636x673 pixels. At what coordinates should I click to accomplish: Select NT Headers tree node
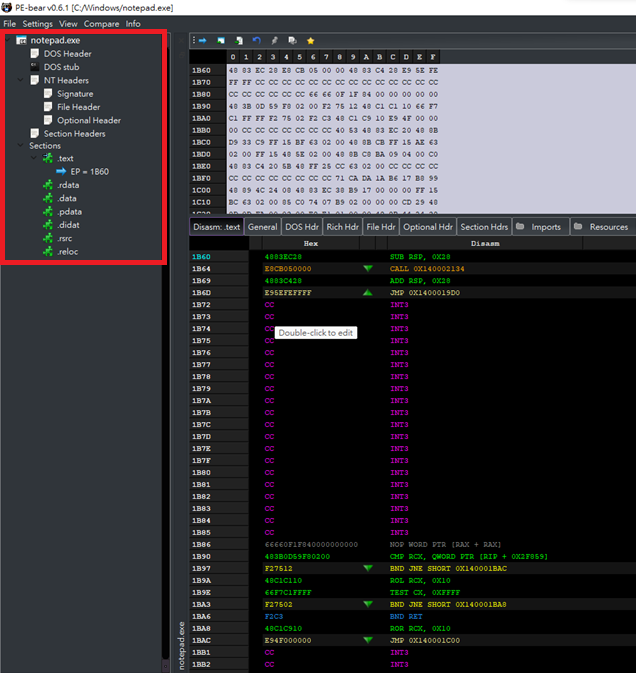tap(66, 80)
